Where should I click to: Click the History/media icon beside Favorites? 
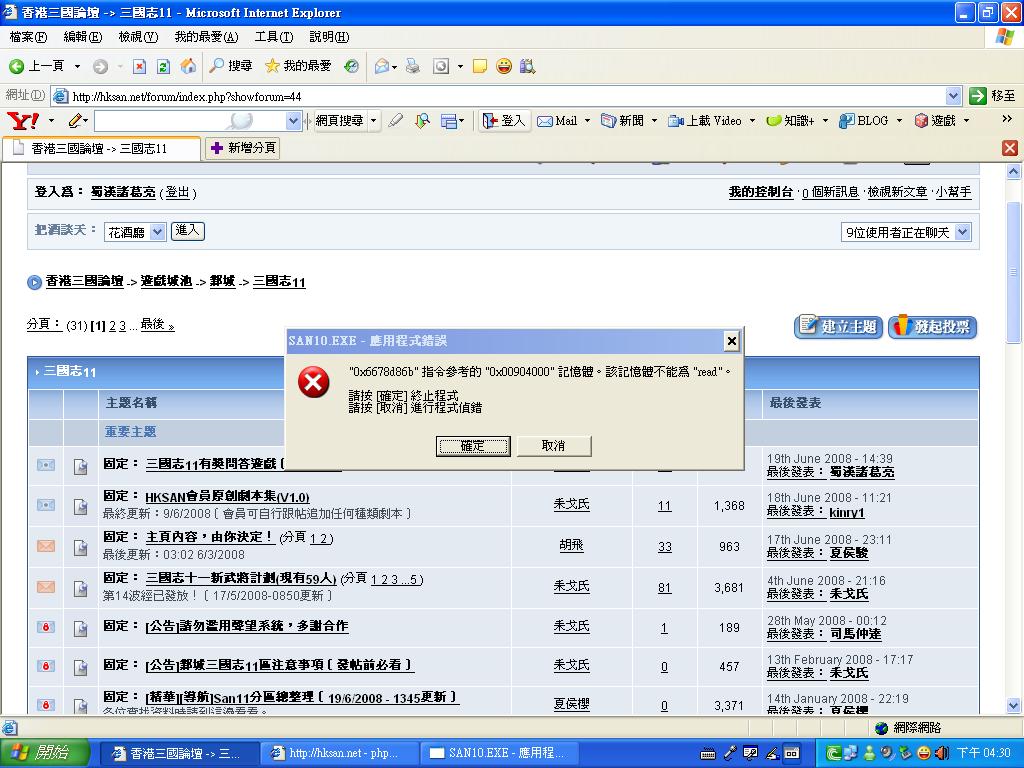[351, 66]
